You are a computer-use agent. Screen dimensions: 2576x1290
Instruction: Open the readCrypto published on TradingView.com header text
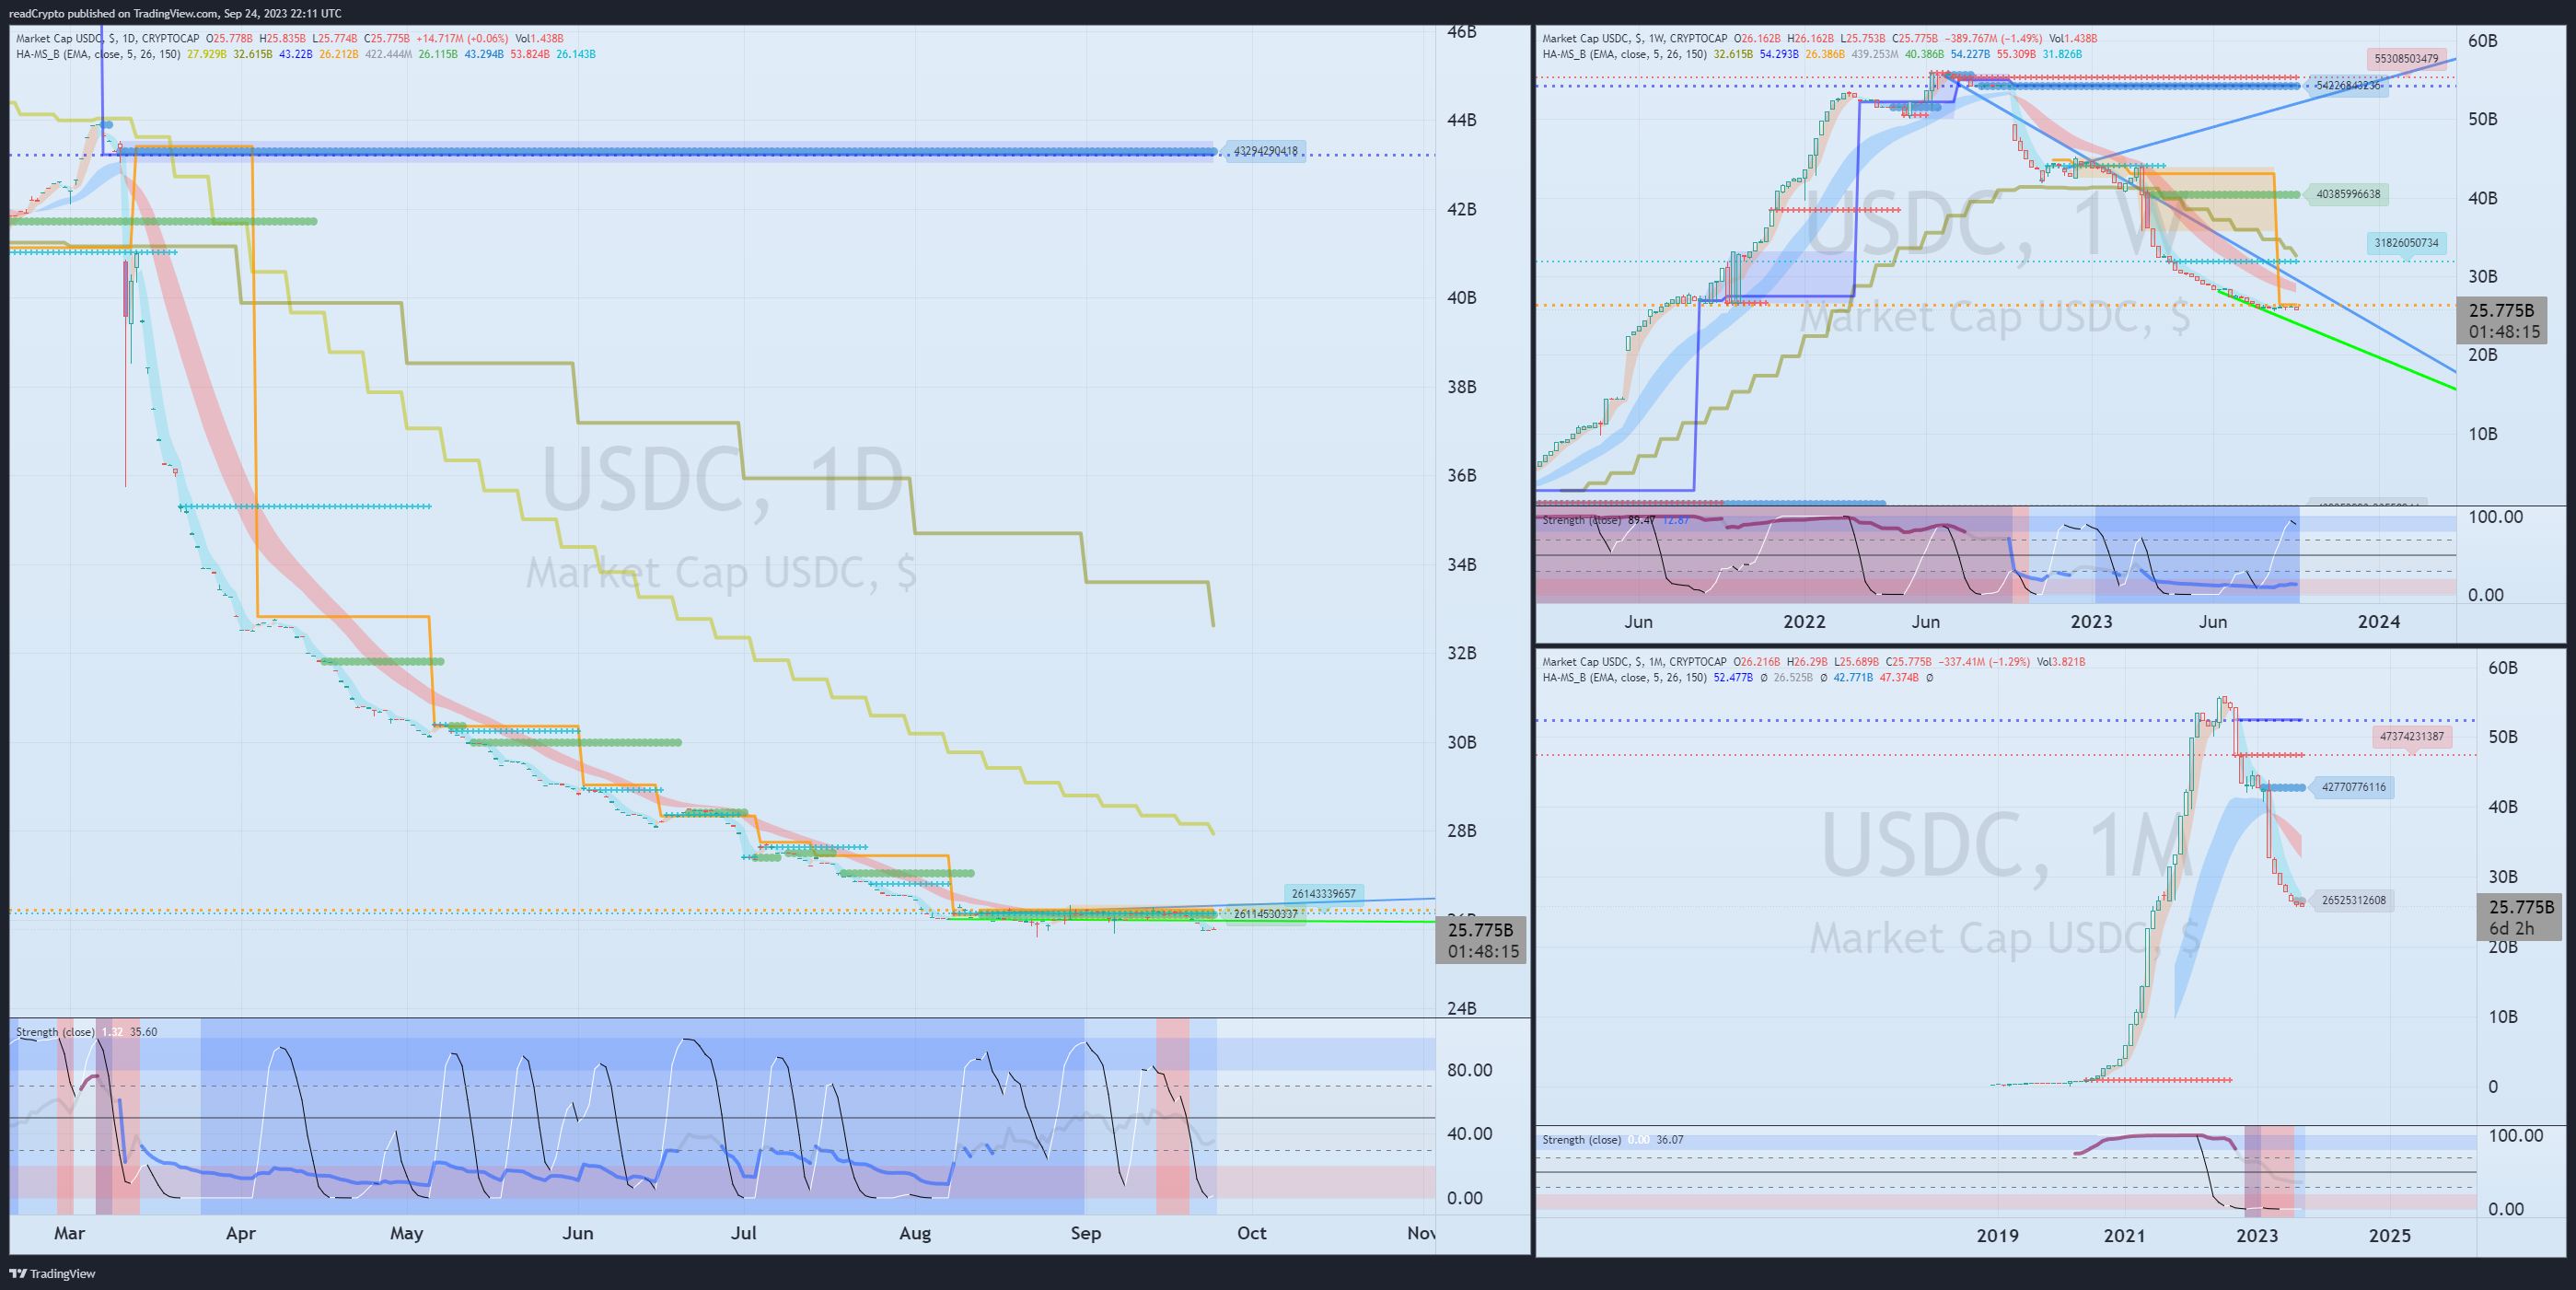(x=175, y=13)
